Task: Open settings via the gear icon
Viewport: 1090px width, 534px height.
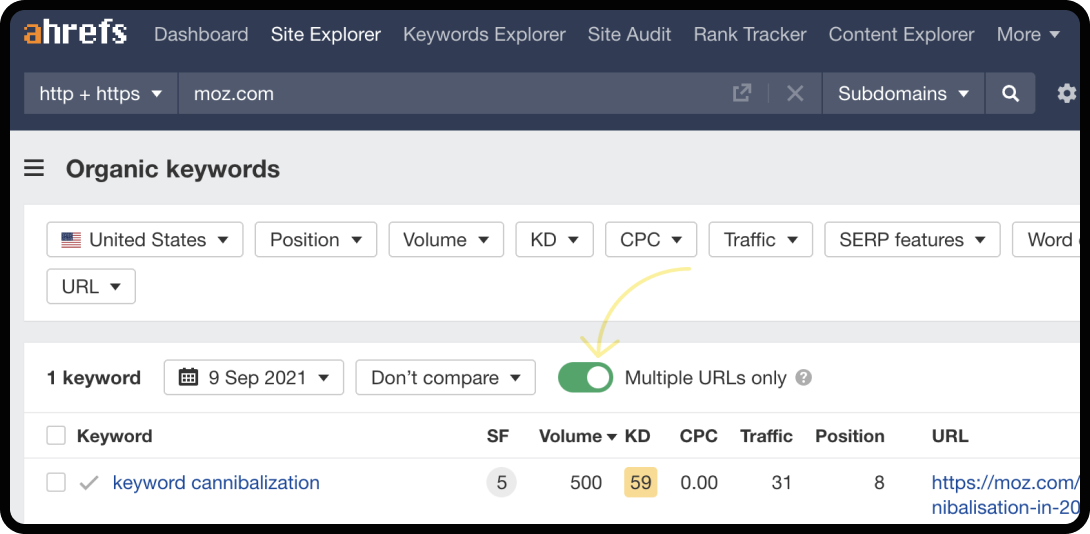Action: (1066, 93)
